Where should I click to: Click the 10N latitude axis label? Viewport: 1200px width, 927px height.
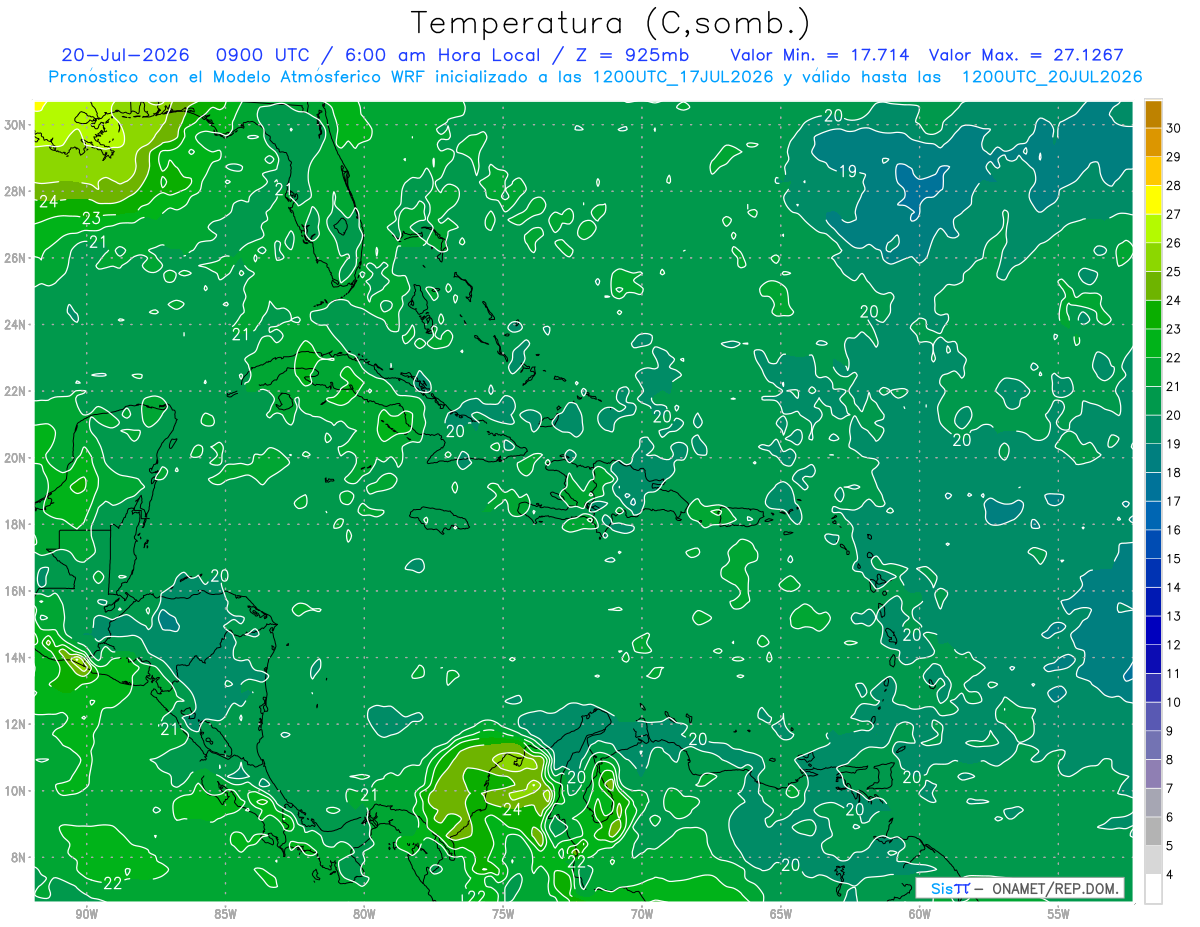15,791
